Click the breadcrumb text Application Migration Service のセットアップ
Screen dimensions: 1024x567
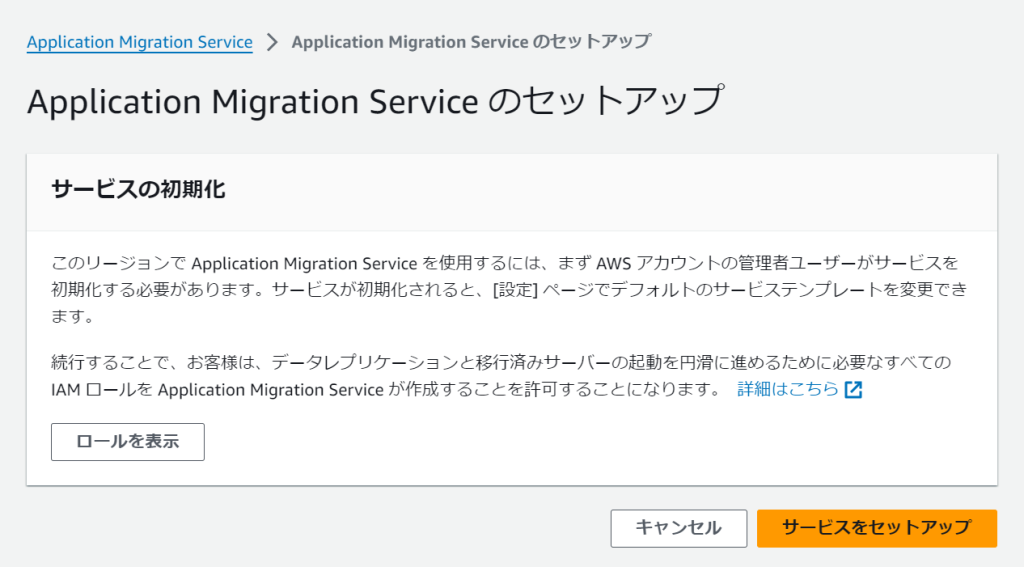pyautogui.click(x=472, y=42)
